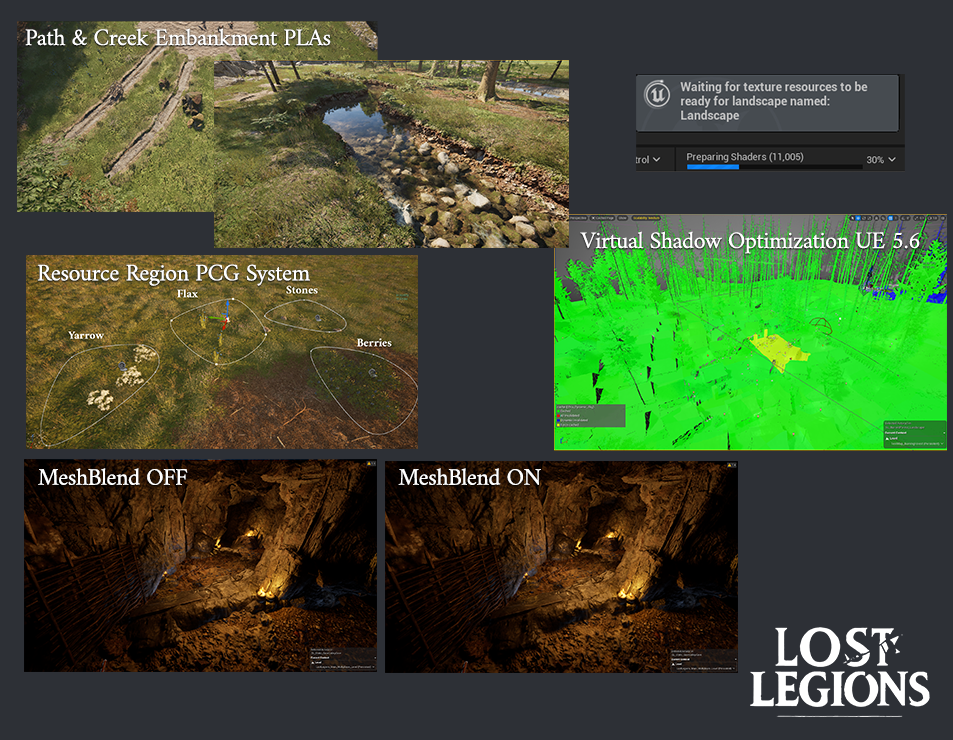Viewport: 953px width, 740px height.
Task: Expand the 30% dropdown arrow
Action: point(892,159)
